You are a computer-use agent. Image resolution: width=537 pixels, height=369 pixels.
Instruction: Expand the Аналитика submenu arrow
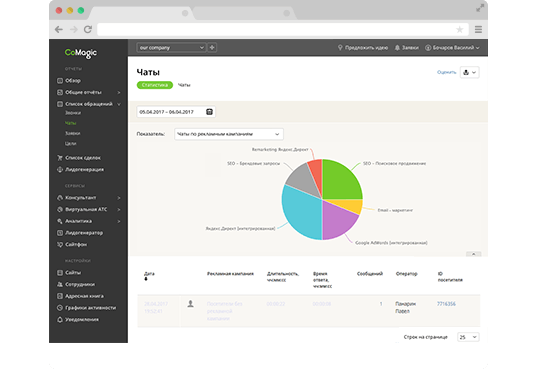tap(119, 221)
